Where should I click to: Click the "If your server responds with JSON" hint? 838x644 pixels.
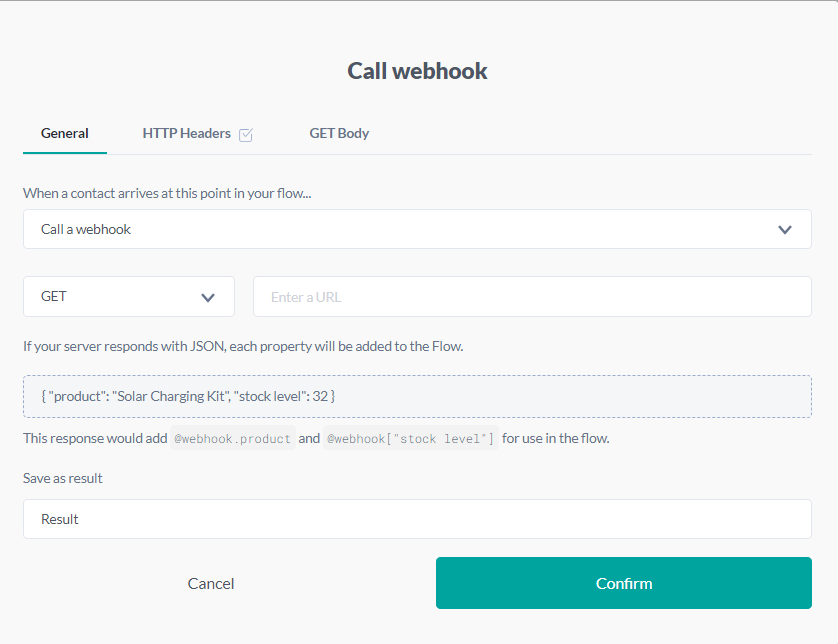[243, 347]
